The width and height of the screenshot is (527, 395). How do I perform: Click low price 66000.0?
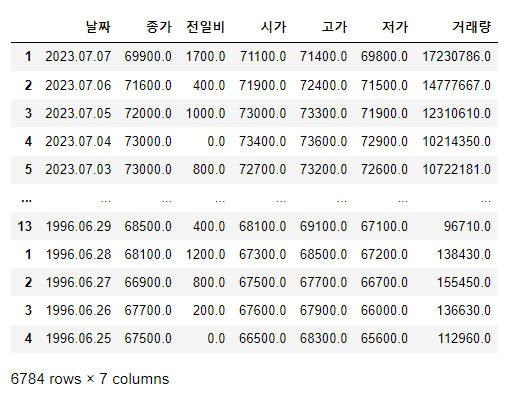[384, 310]
